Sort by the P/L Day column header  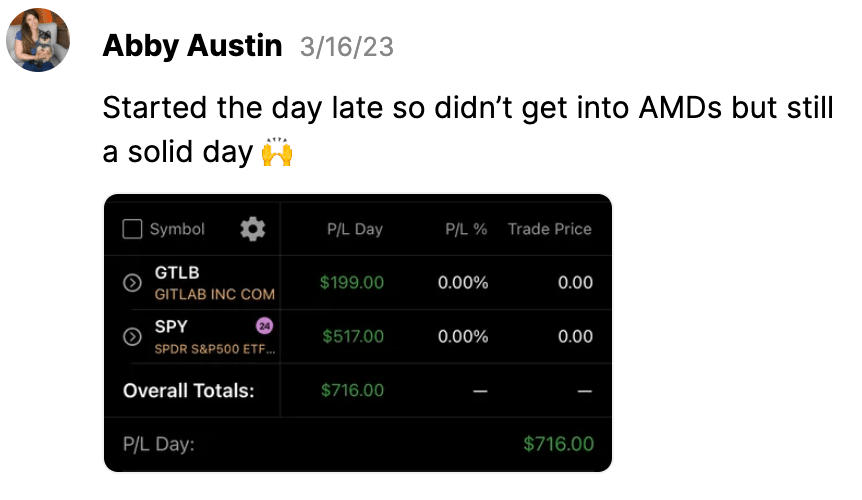point(355,229)
